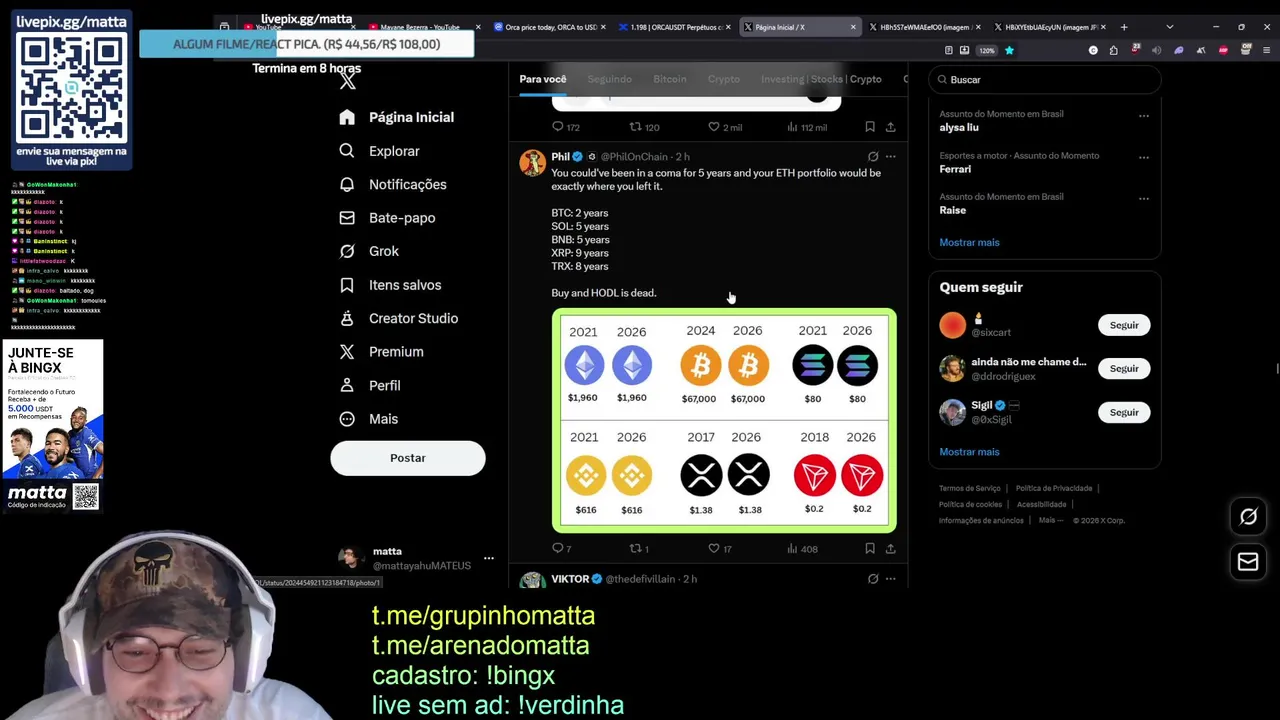Open Grok in sidebar
Image resolution: width=1280 pixels, height=720 pixels.
[368, 251]
